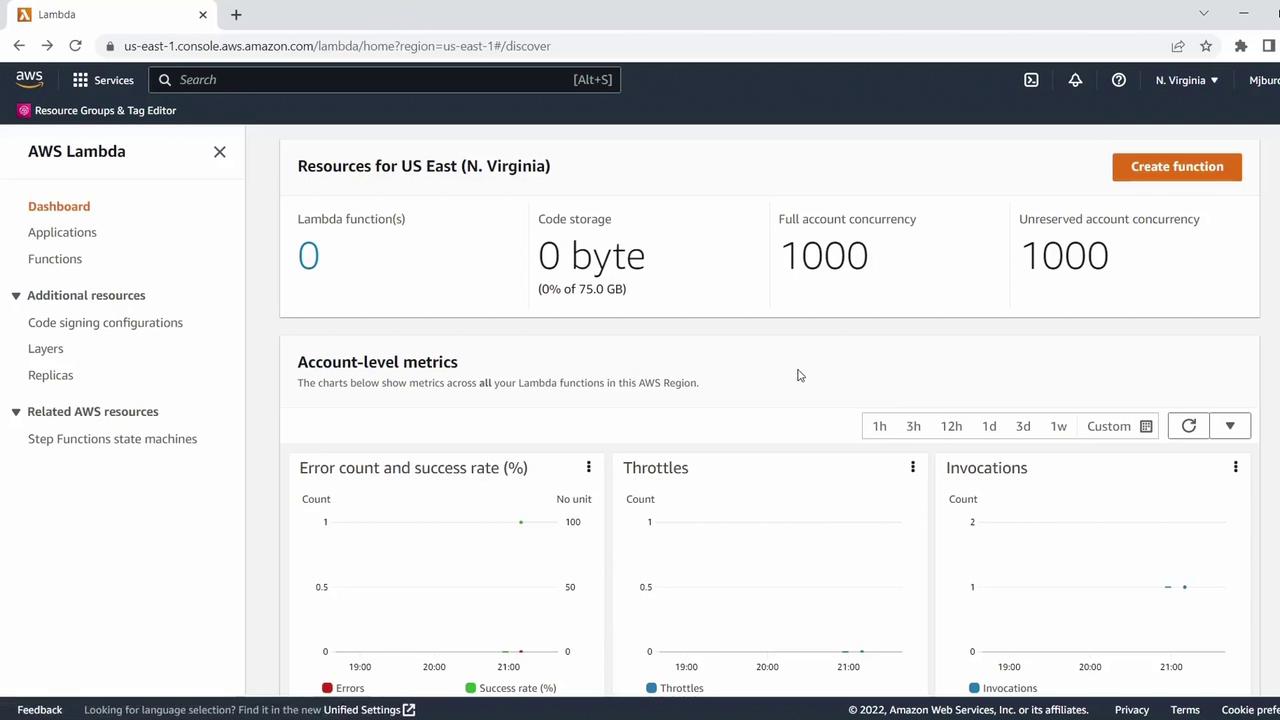Select the 1h time range
This screenshot has height=720, width=1280.
click(x=879, y=426)
